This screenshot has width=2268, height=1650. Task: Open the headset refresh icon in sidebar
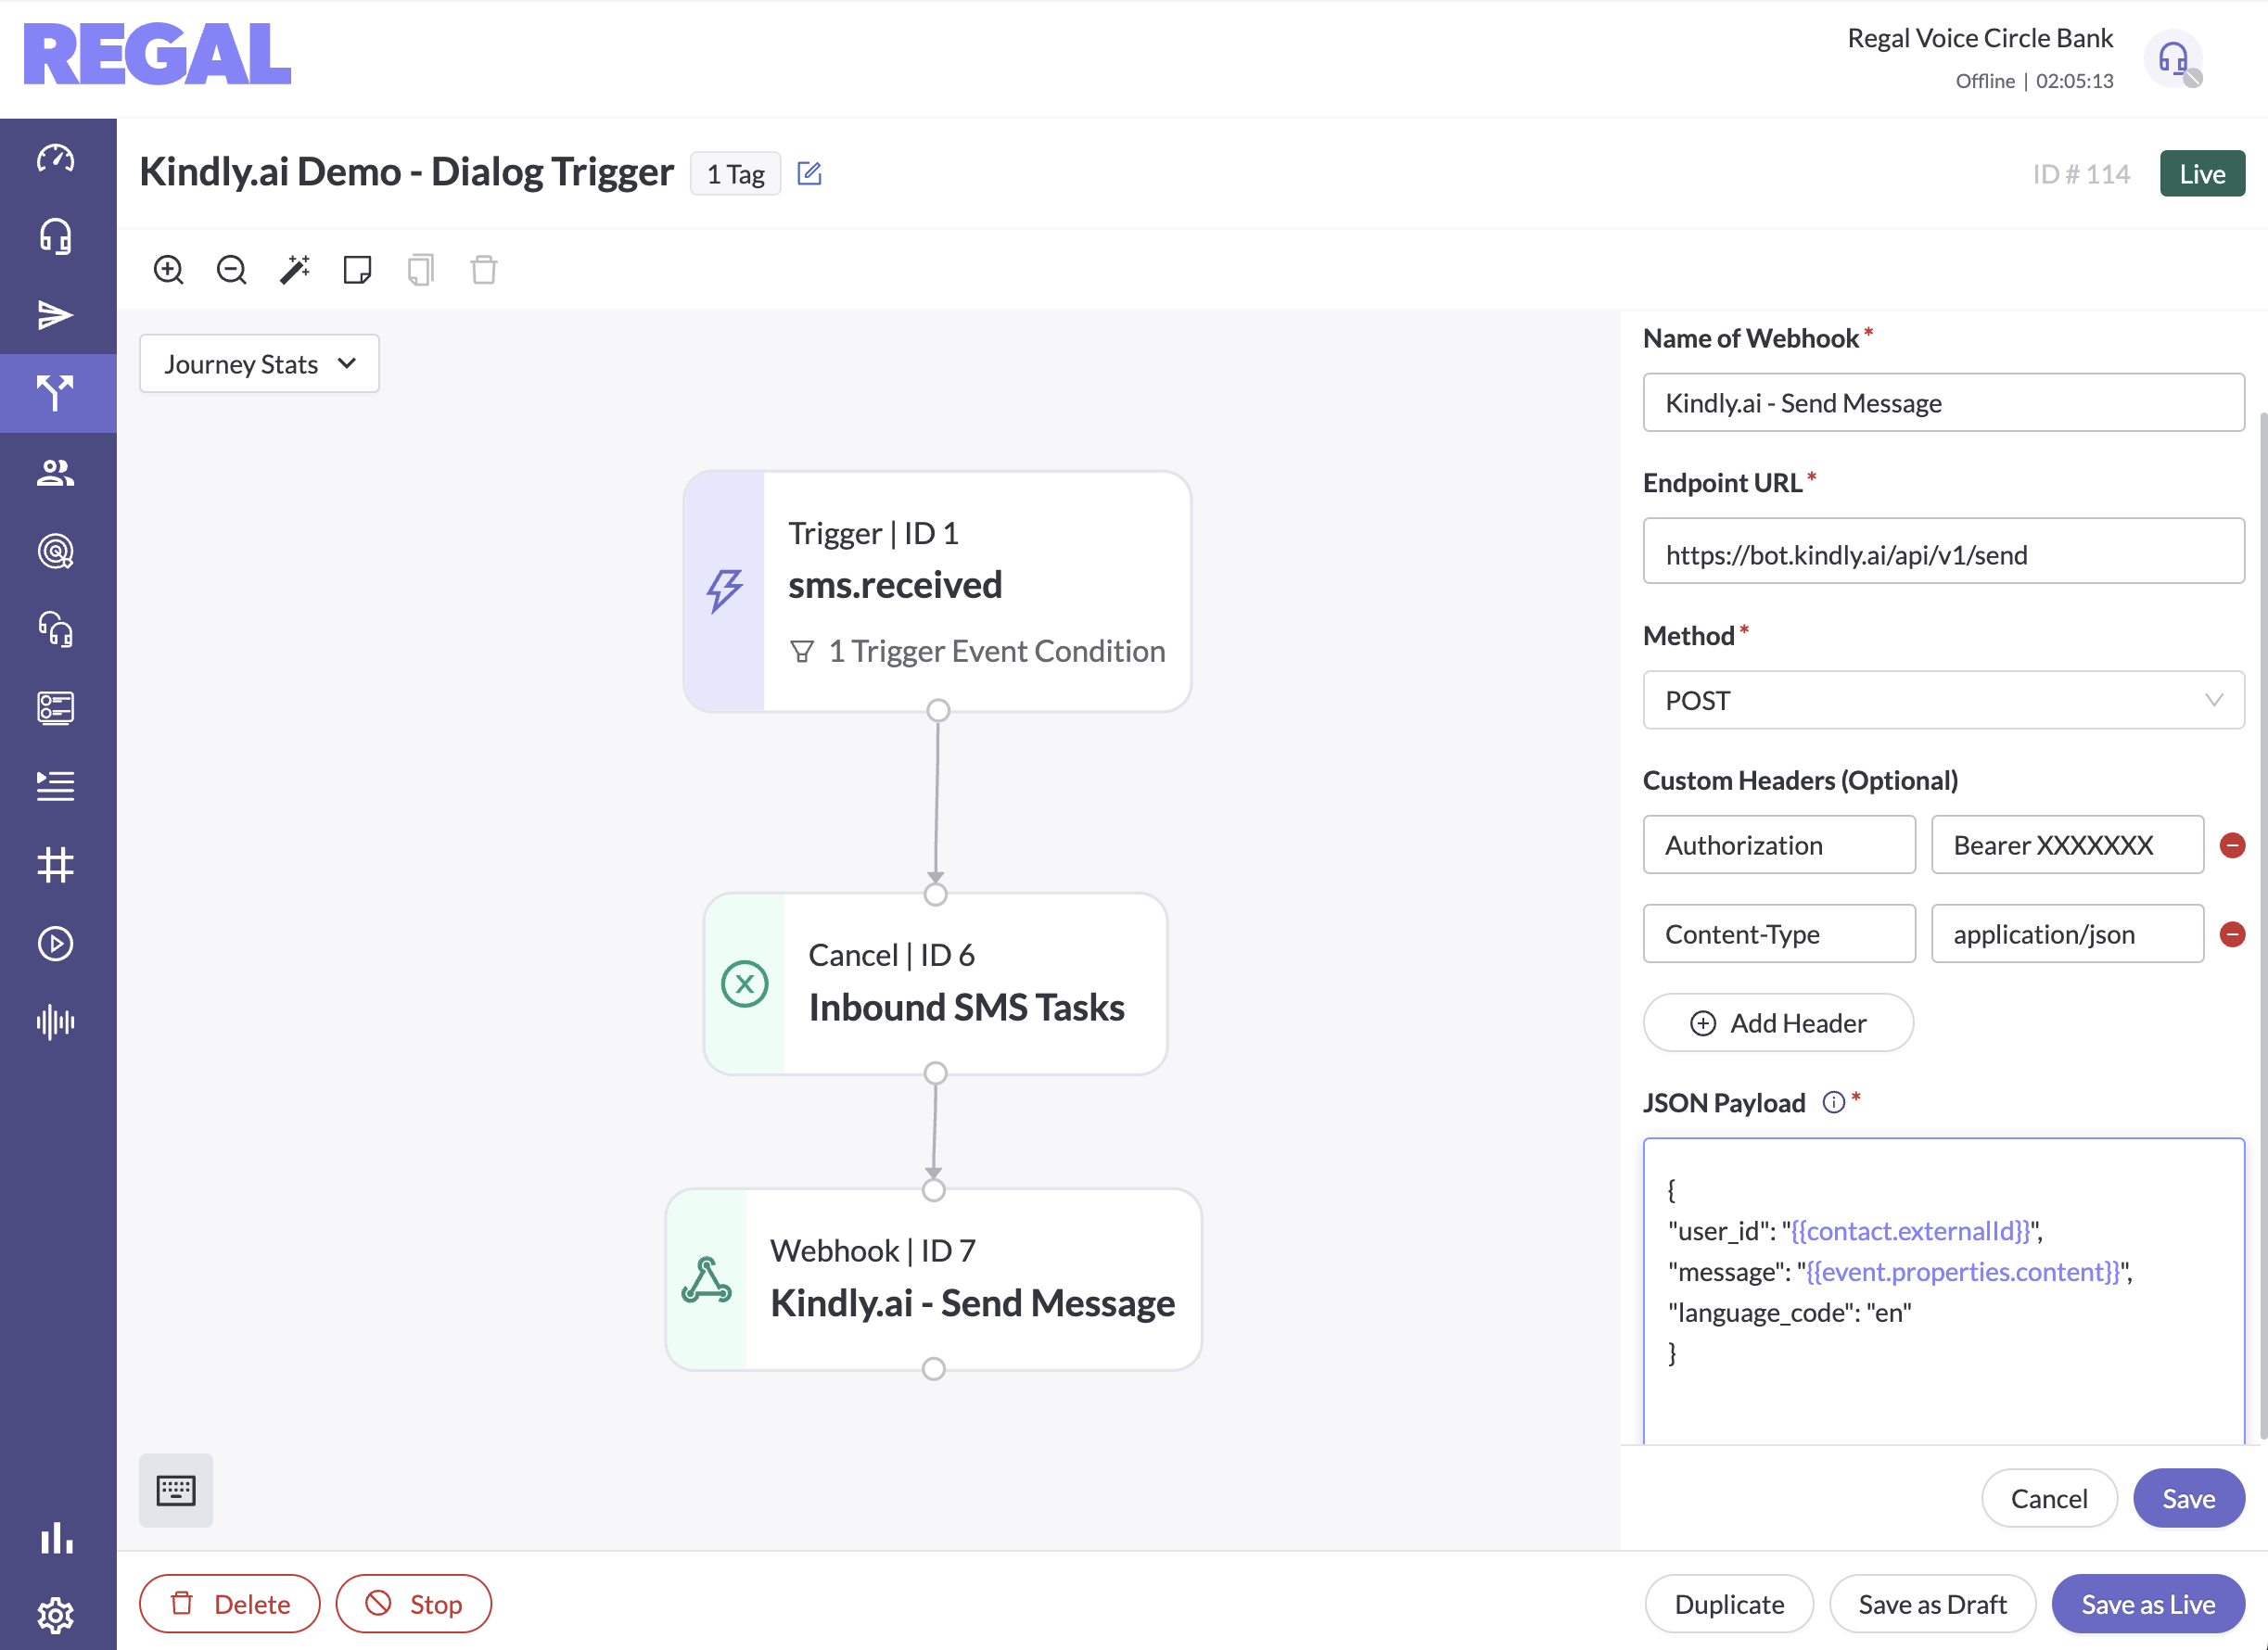pyautogui.click(x=56, y=629)
